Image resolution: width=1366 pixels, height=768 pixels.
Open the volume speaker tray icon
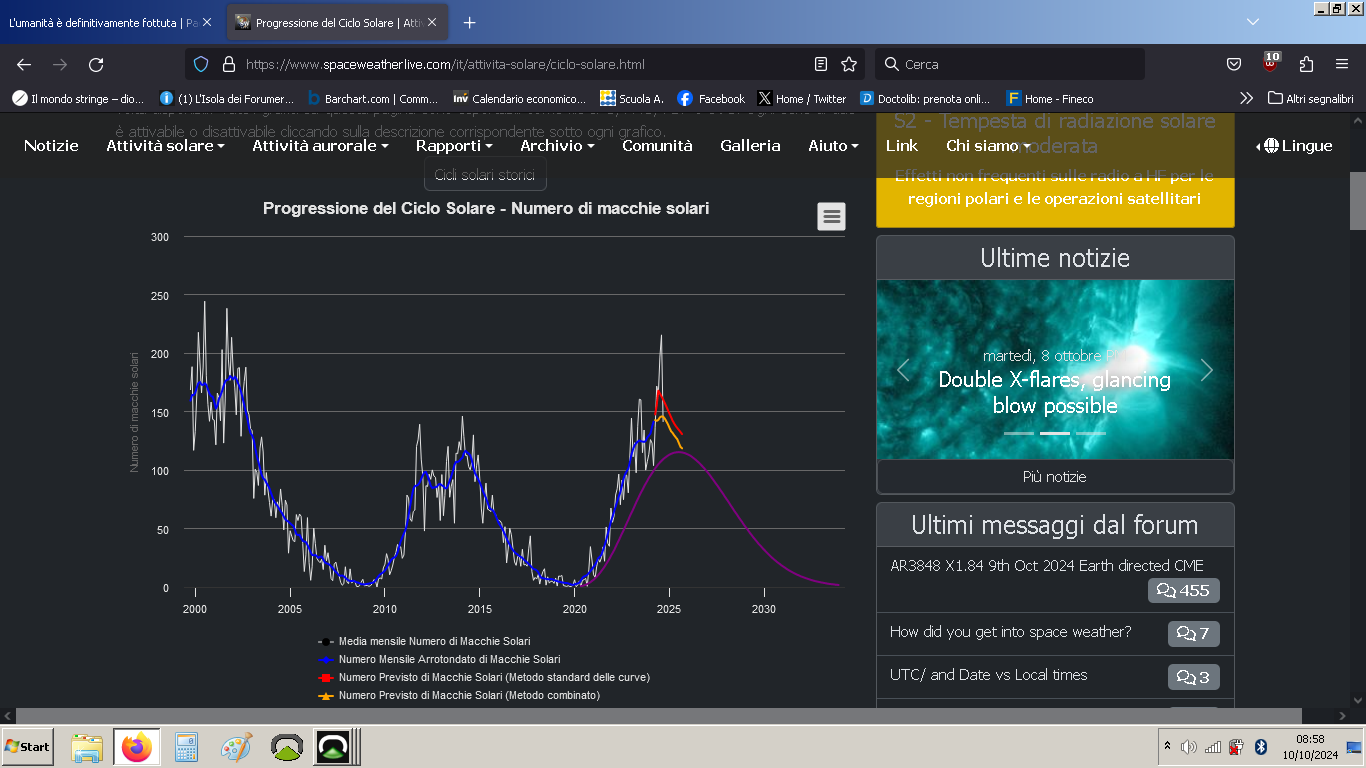point(1188,747)
